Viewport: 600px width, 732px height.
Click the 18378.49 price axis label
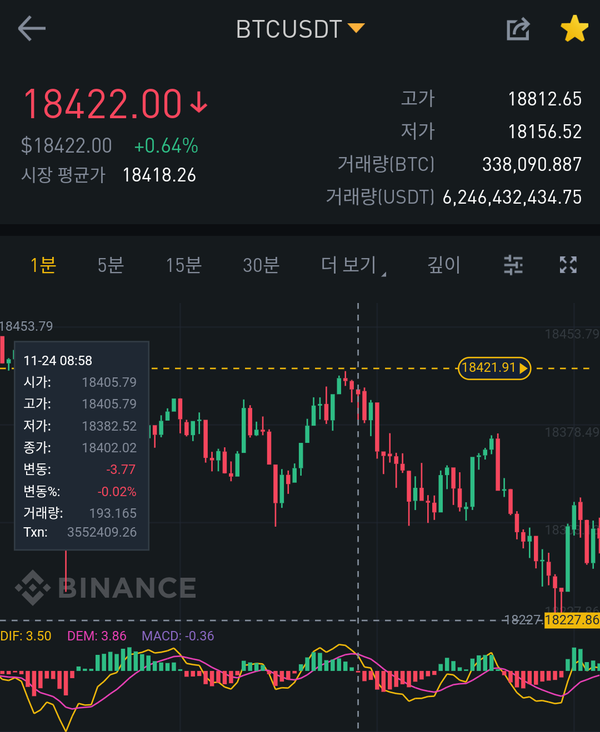(x=572, y=432)
